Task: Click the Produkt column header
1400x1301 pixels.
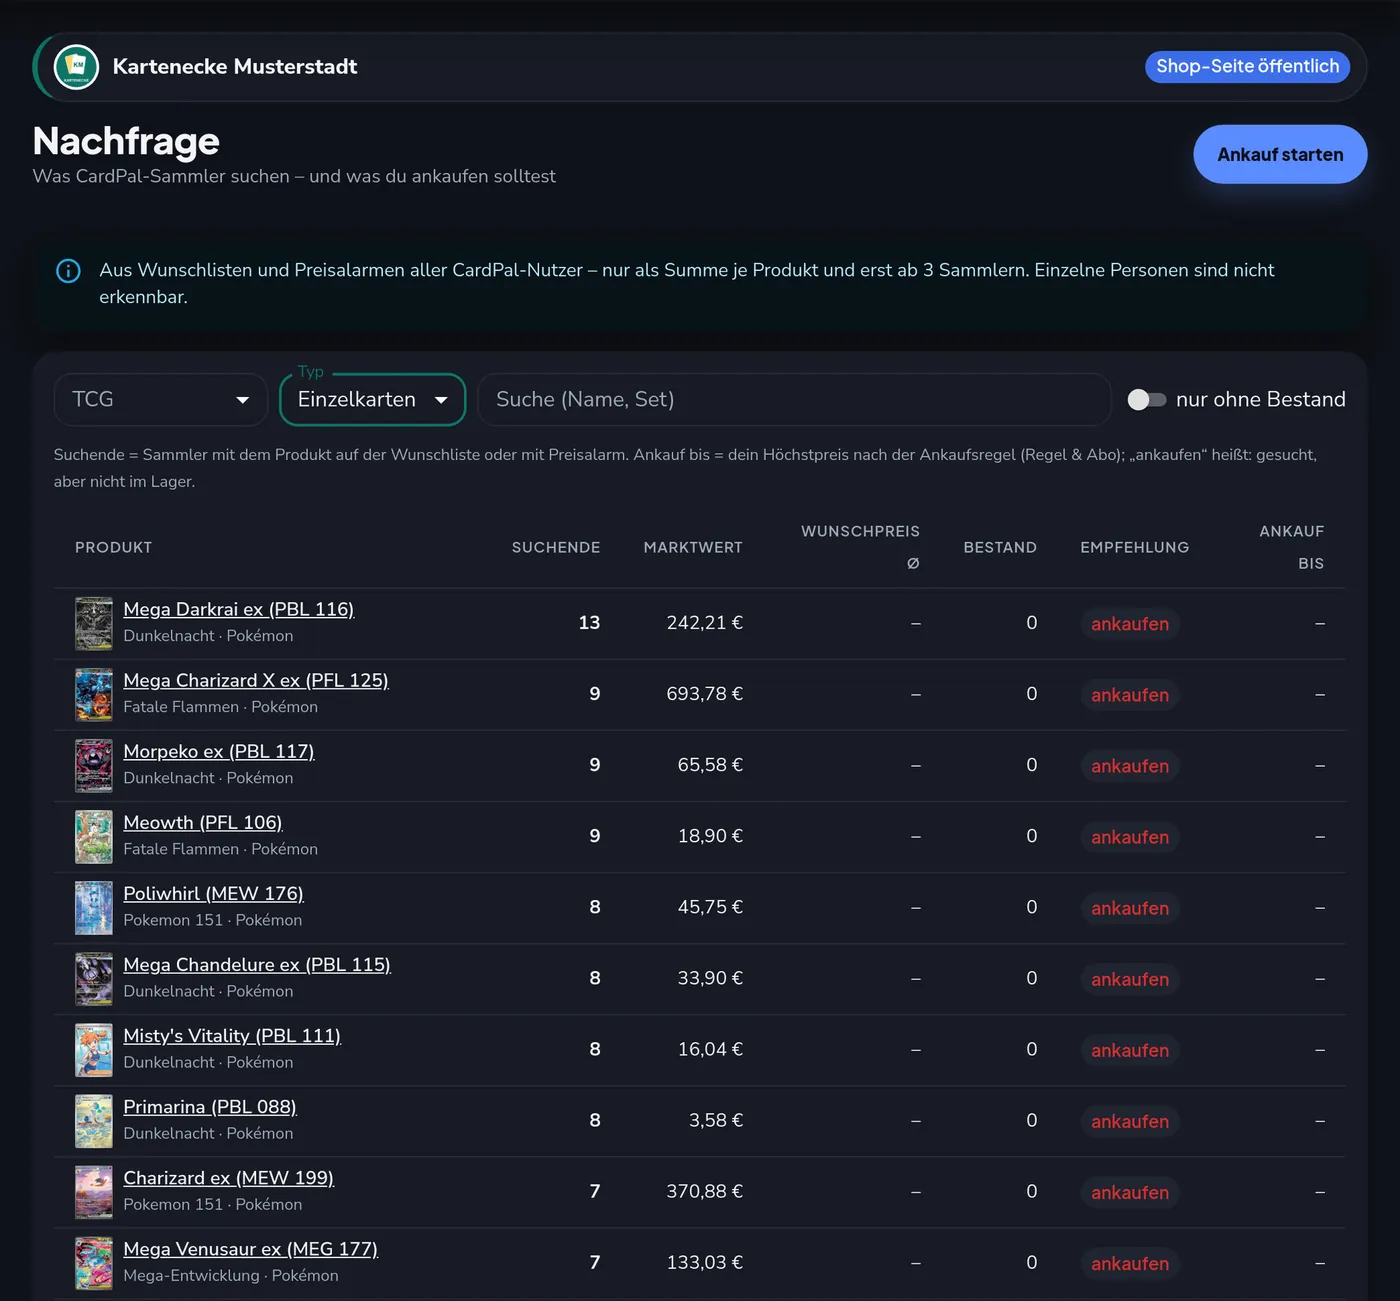Action: click(x=114, y=548)
